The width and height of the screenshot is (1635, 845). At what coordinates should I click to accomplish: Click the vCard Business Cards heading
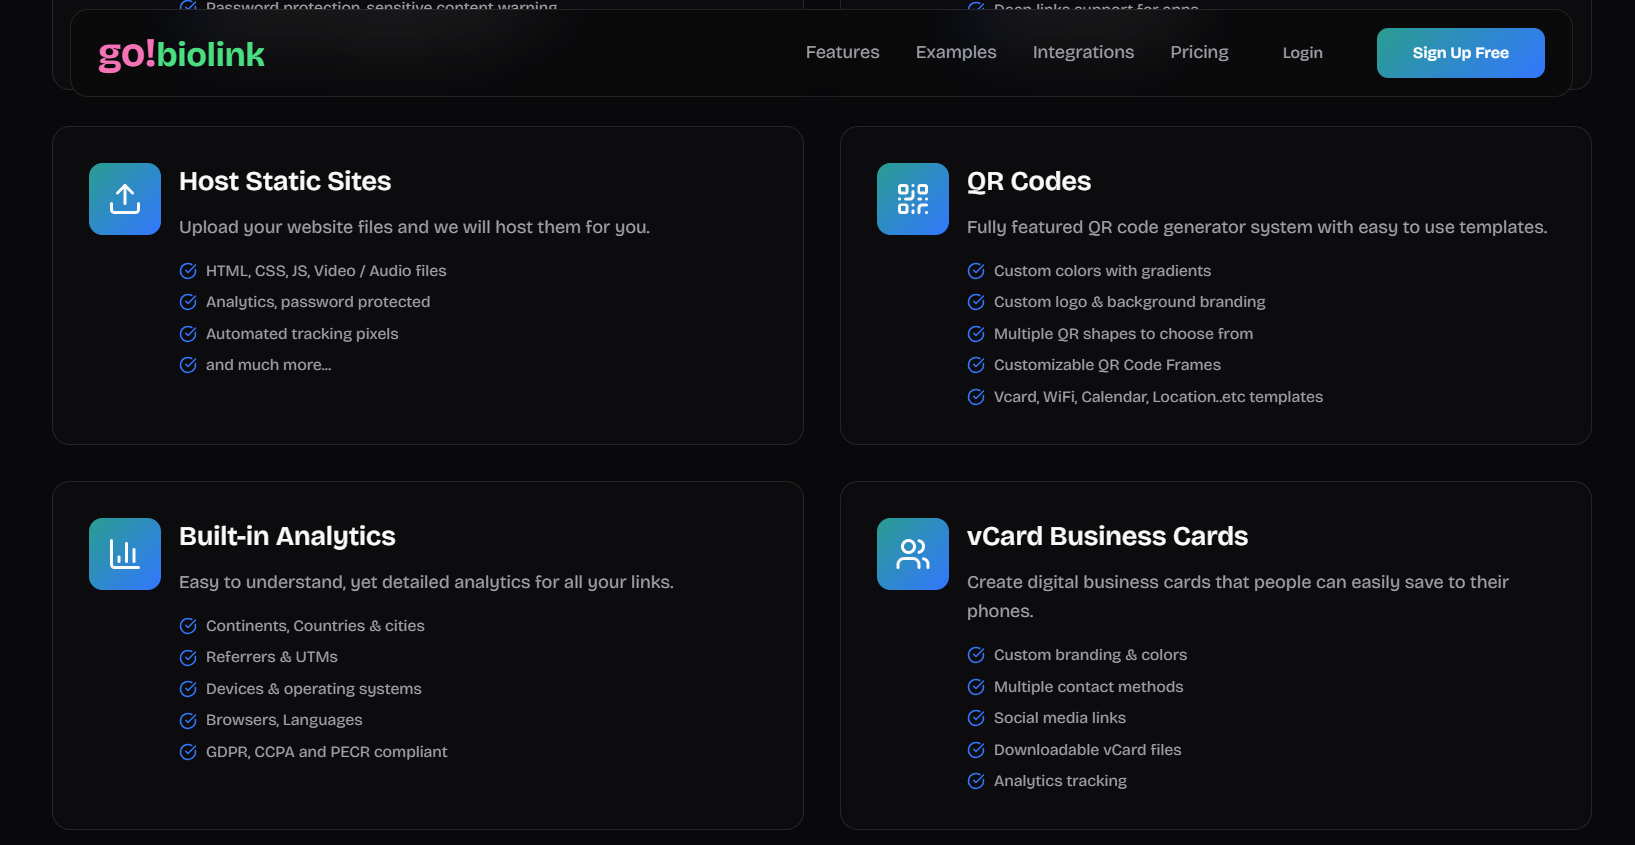(x=1107, y=536)
